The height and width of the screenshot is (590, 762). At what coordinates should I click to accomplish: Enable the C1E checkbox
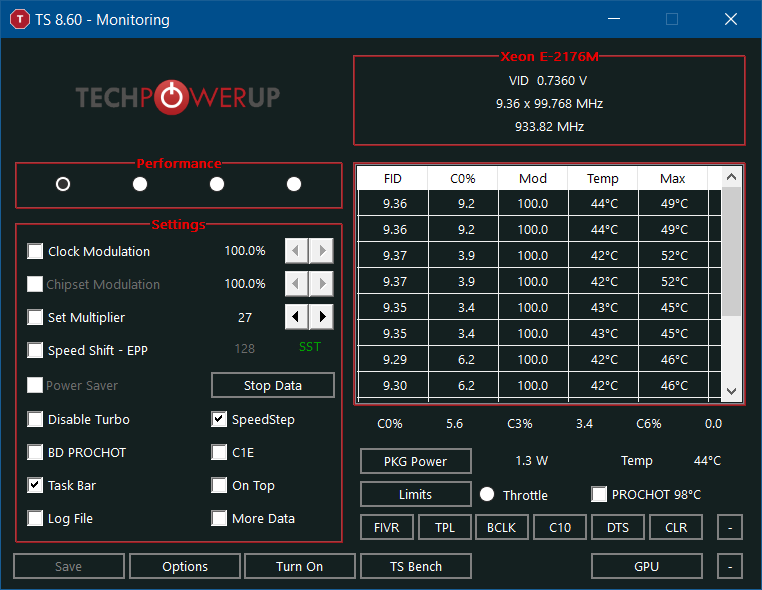click(219, 452)
